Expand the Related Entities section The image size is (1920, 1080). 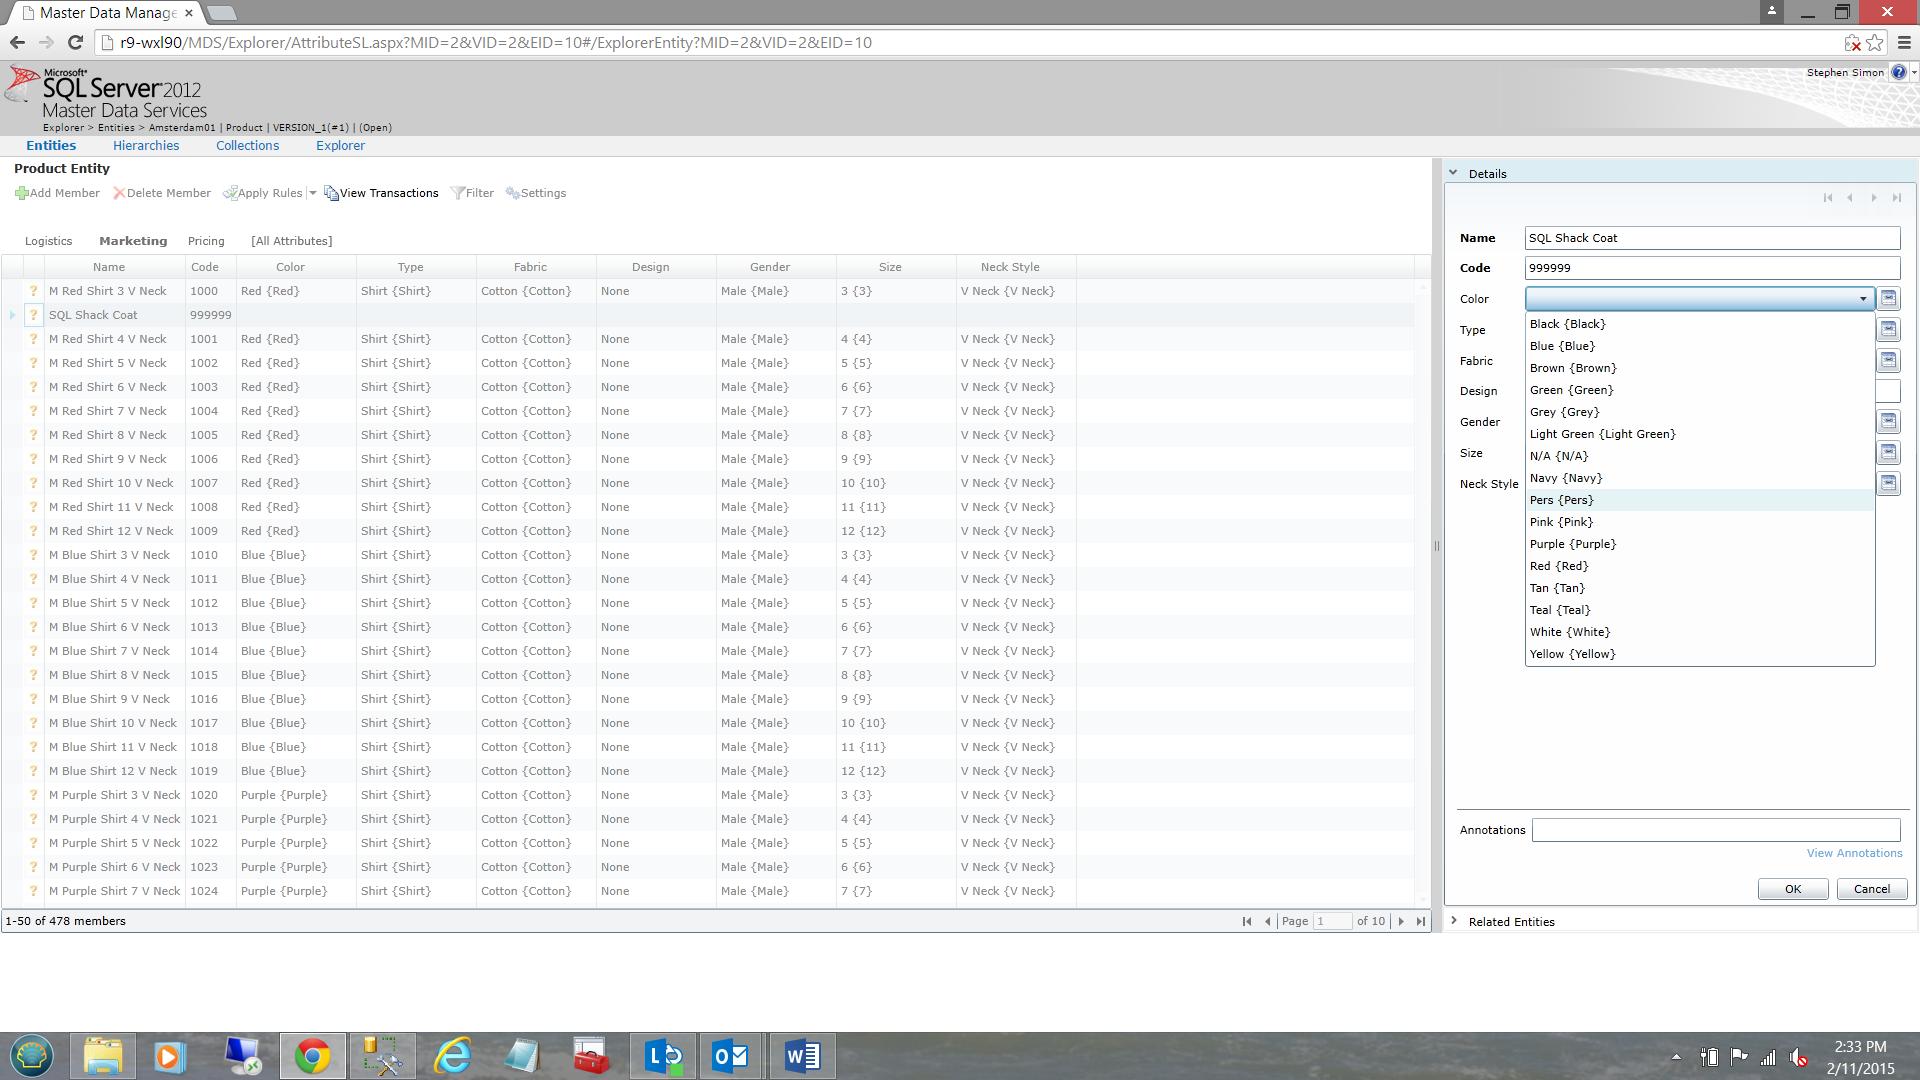(1453, 921)
